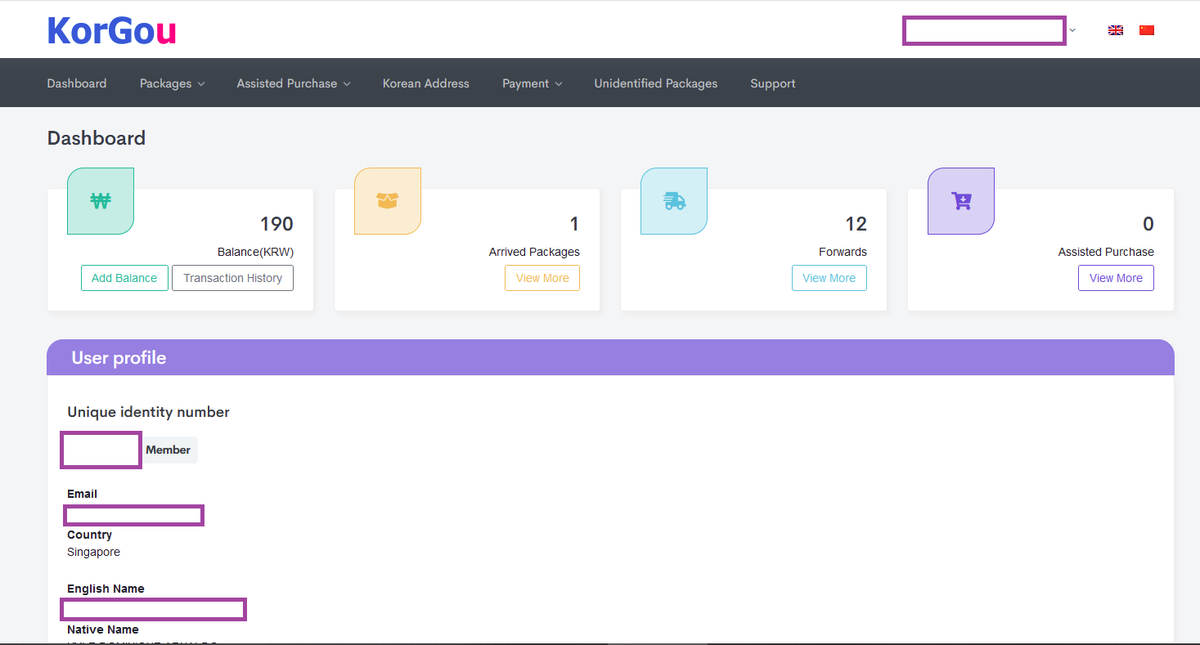Open Unidentified Packages page

tap(656, 84)
